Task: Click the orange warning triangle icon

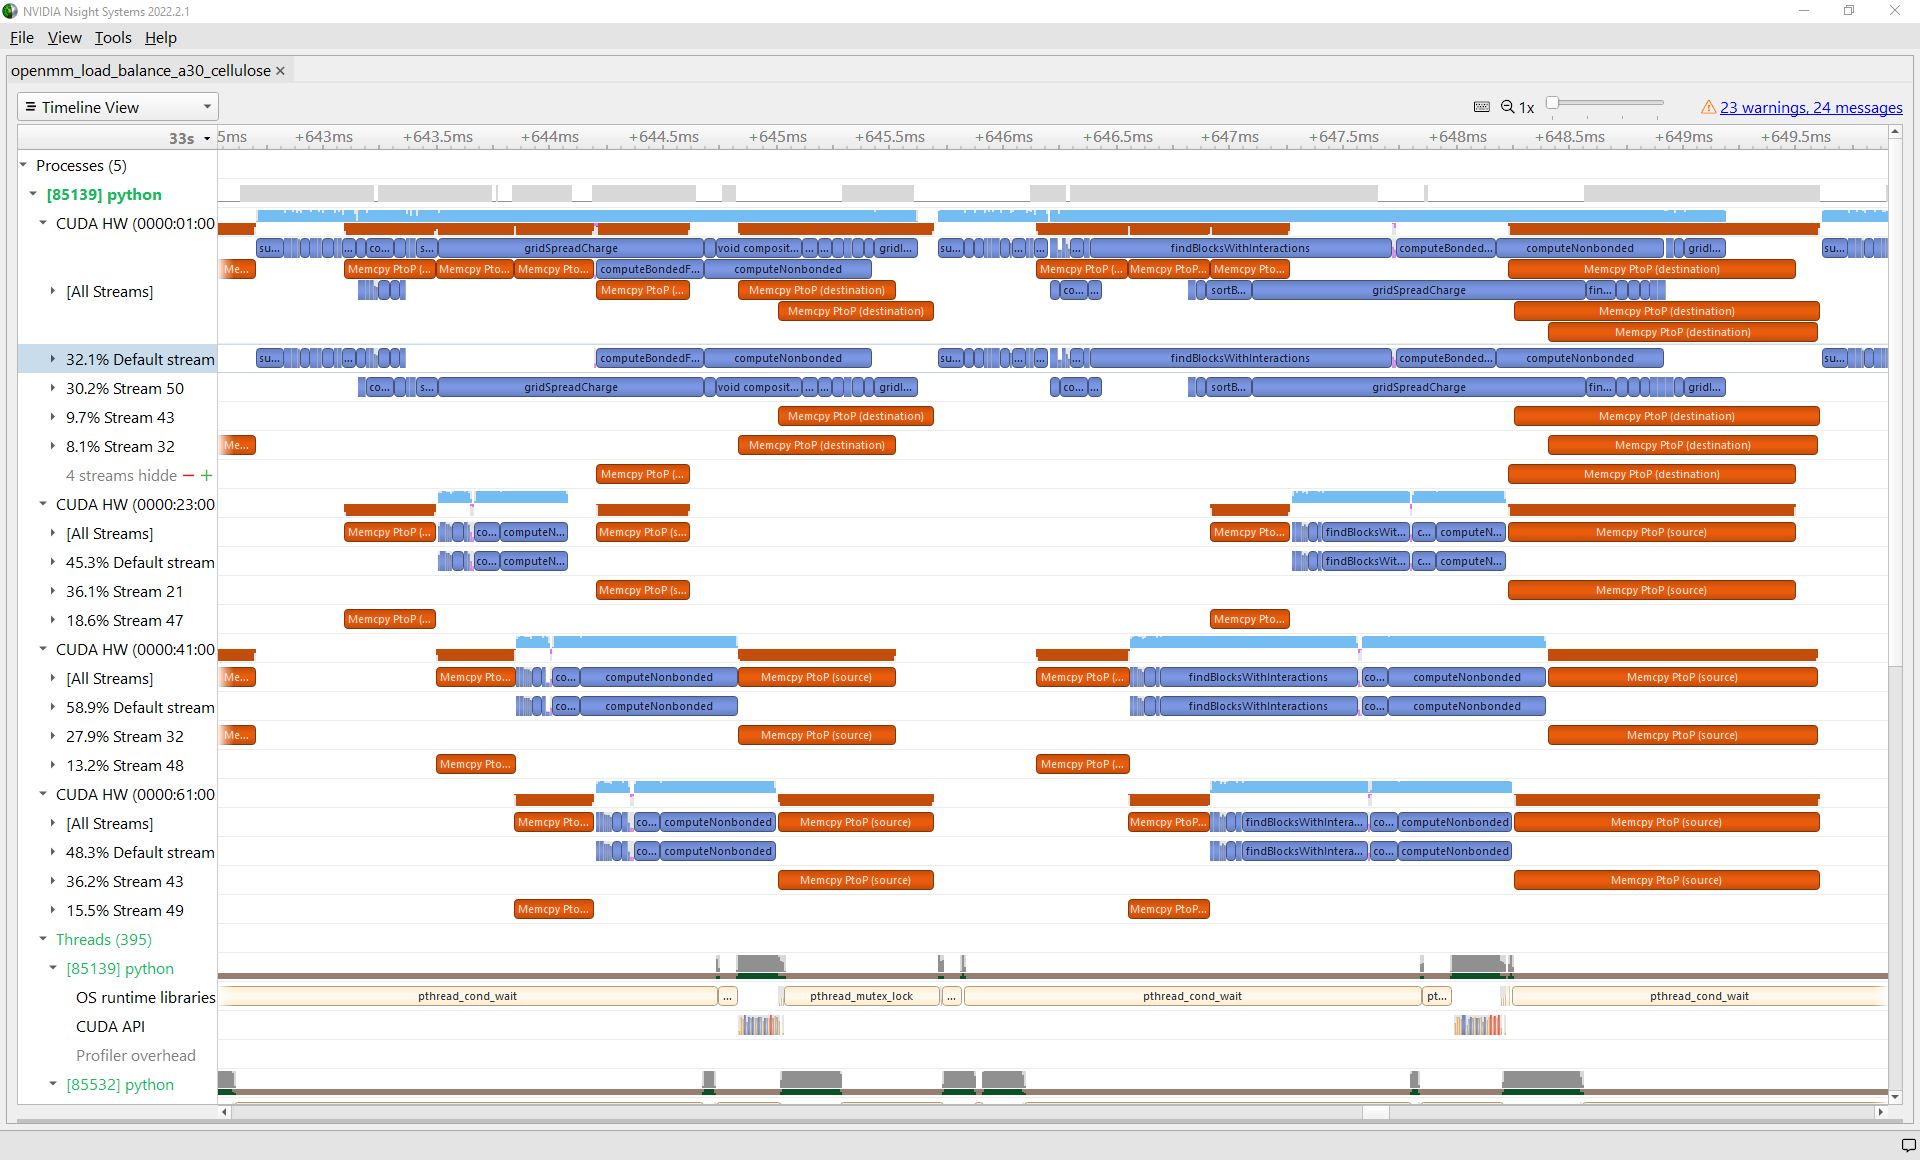Action: tap(1708, 107)
